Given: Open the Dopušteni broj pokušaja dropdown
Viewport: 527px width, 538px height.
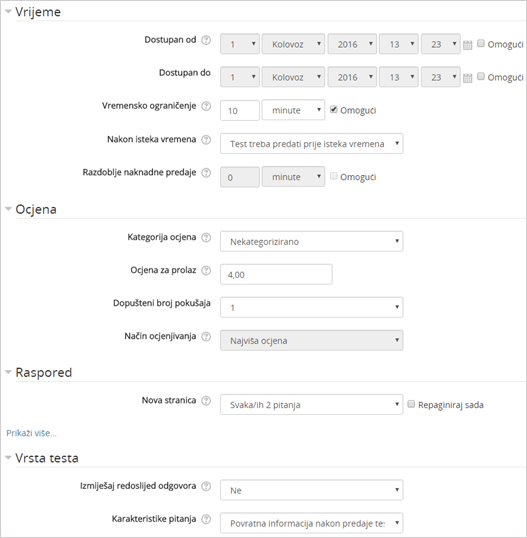Looking at the screenshot, I should 312,307.
